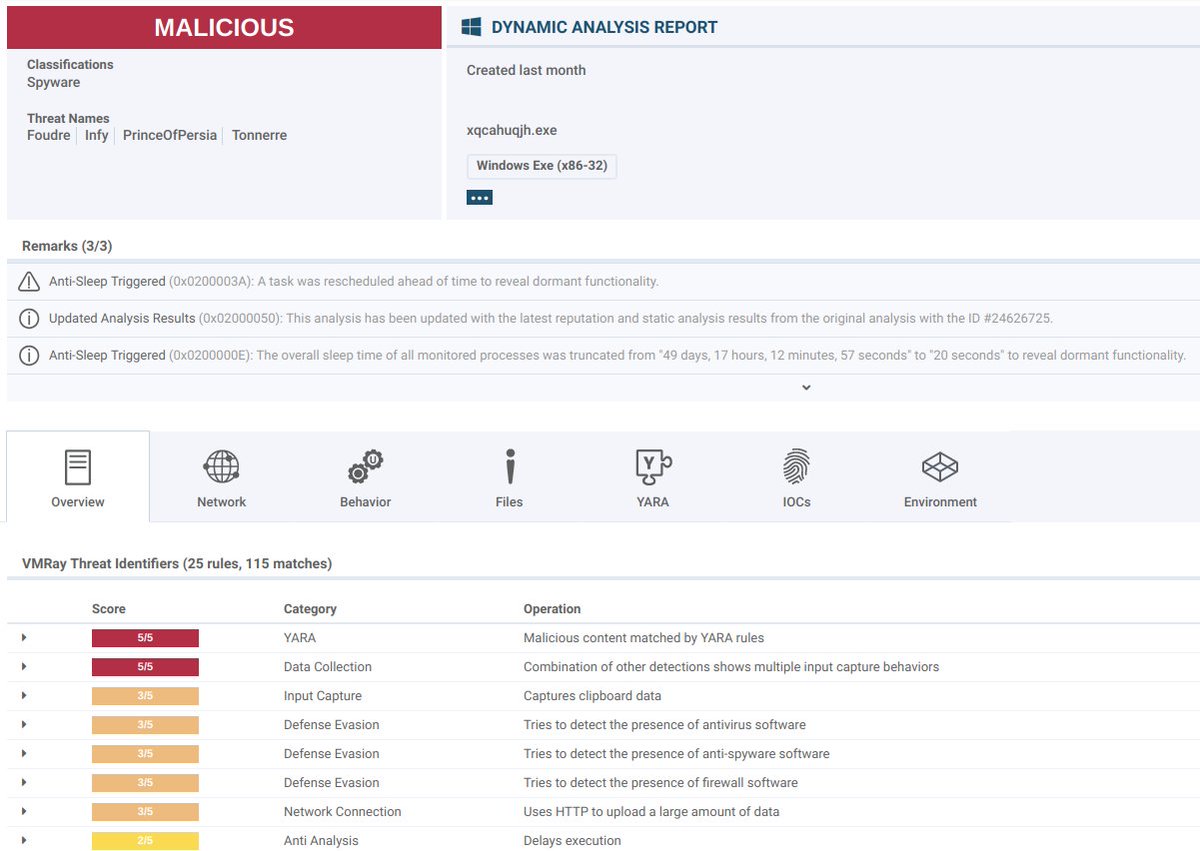Click the 'Remarks (3/3)' heading

click(67, 246)
